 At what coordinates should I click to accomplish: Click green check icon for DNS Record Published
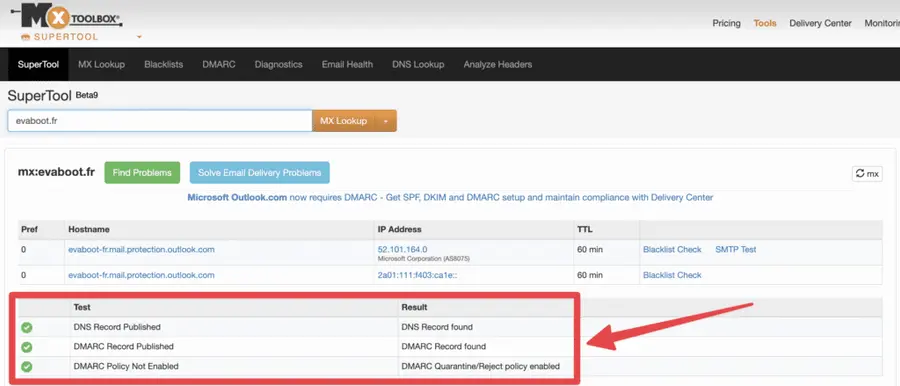[x=26, y=327]
